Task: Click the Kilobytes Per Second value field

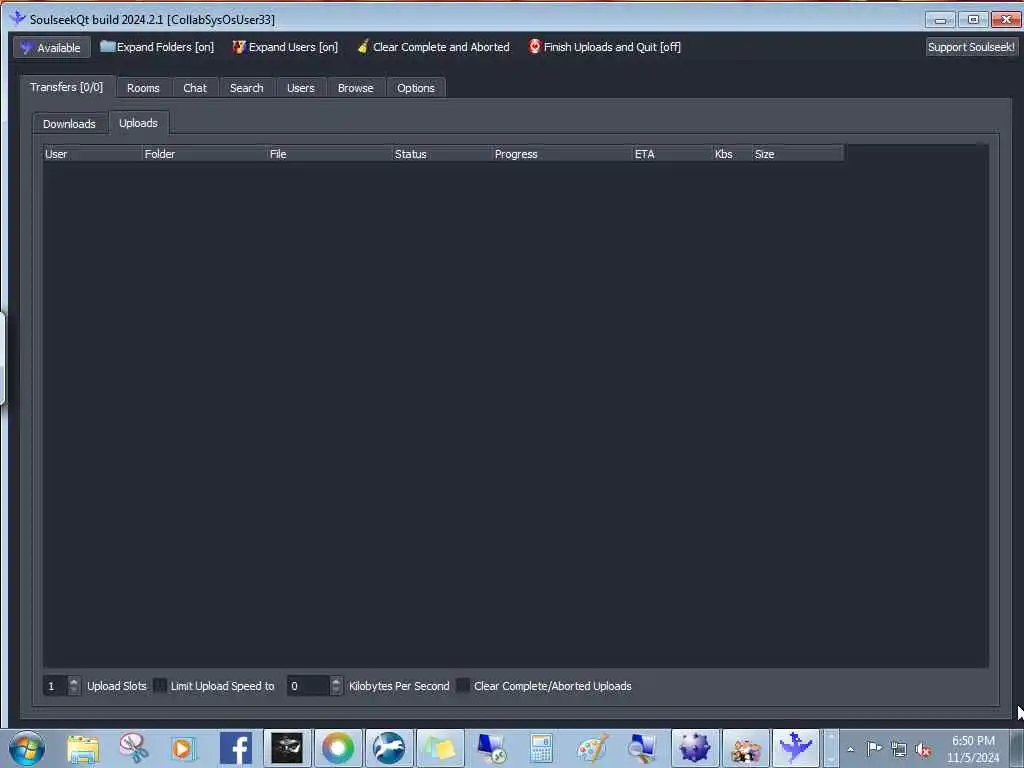Action: click(308, 686)
